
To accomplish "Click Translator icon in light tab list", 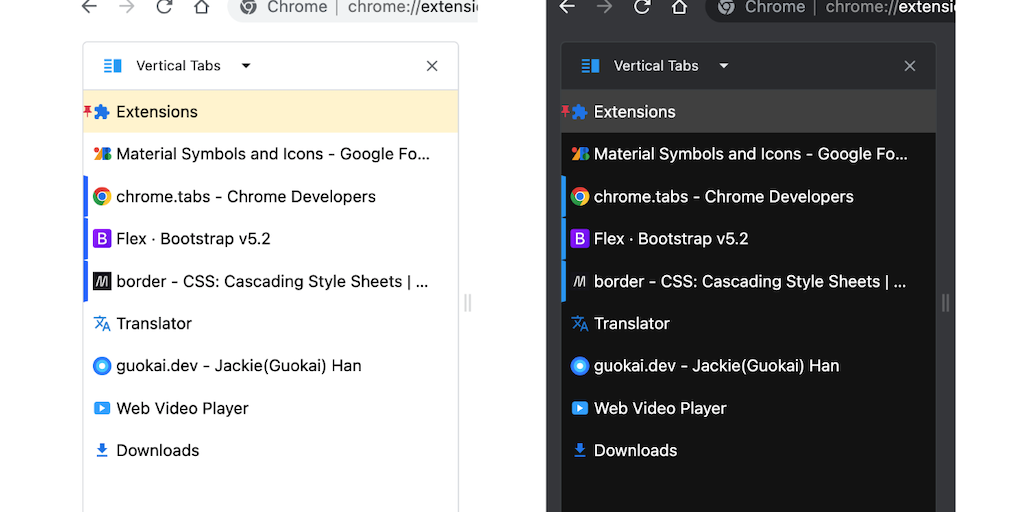I will 101,323.
